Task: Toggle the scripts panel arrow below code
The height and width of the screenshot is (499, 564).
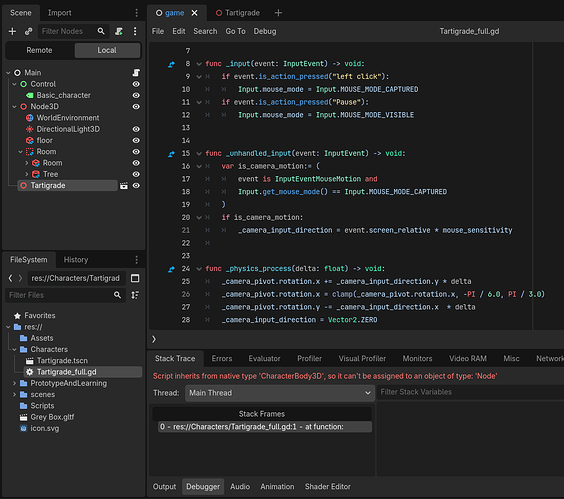Action: 154,339
